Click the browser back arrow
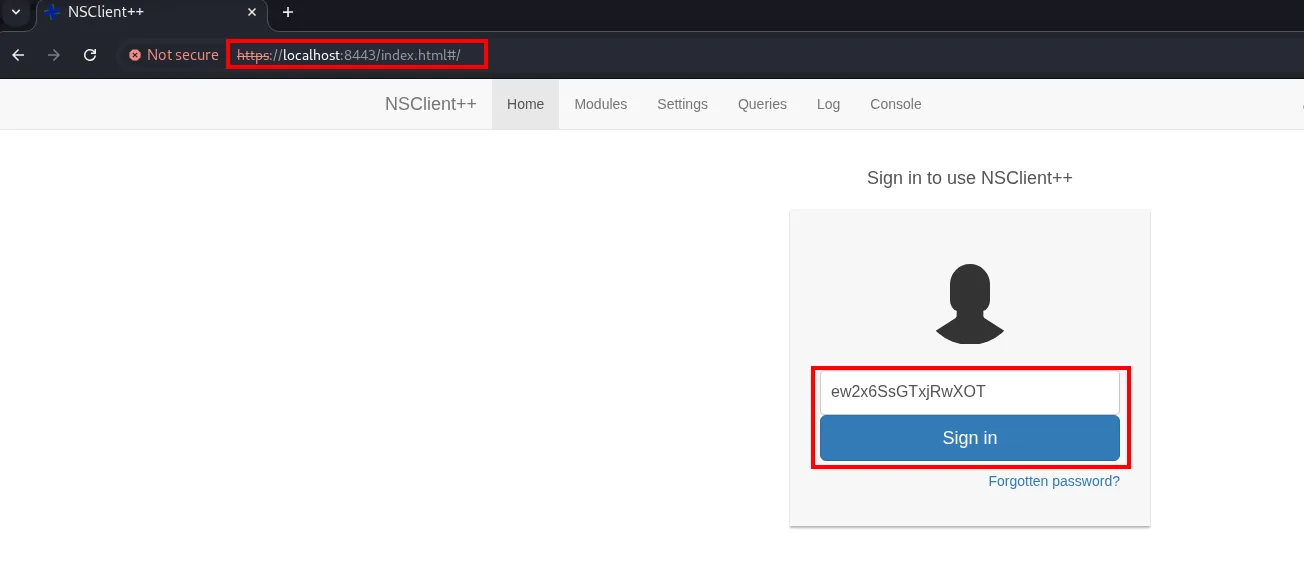The image size is (1304, 579). tap(18, 55)
